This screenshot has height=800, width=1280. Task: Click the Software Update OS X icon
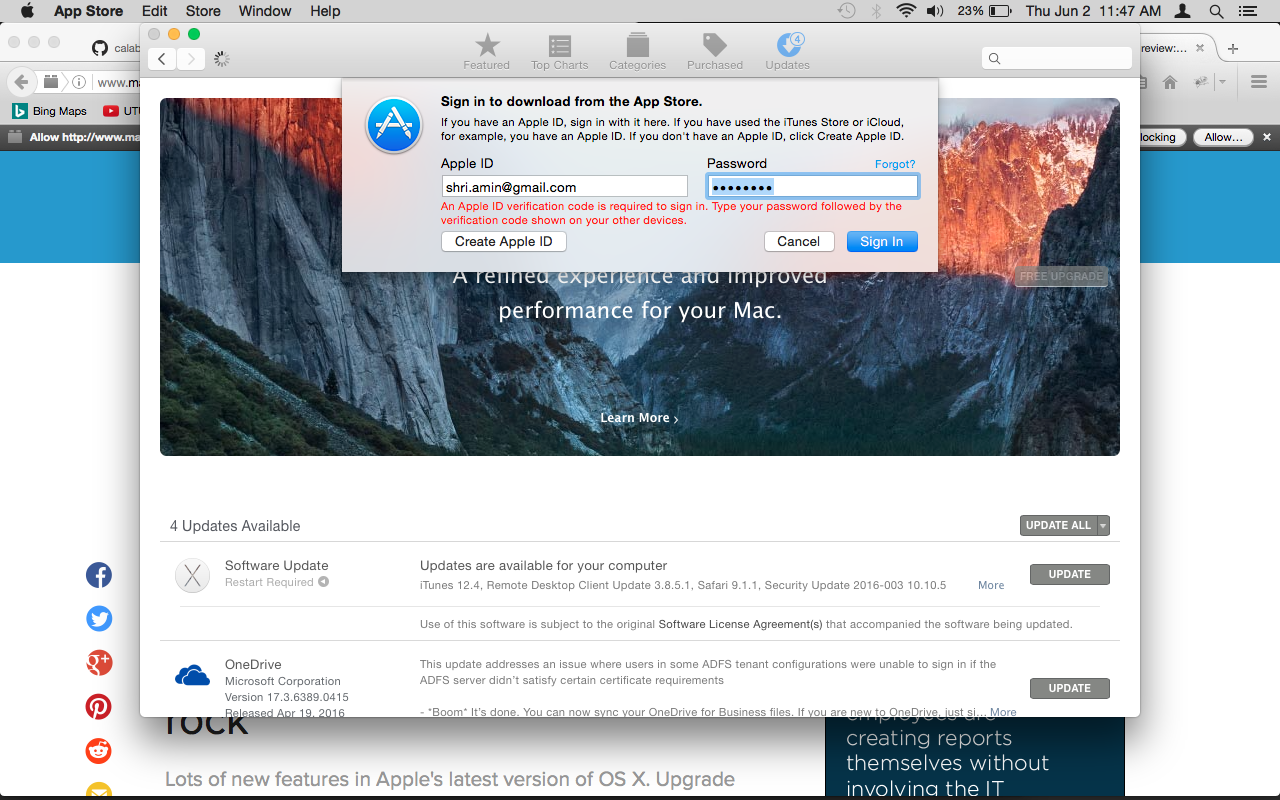point(192,576)
